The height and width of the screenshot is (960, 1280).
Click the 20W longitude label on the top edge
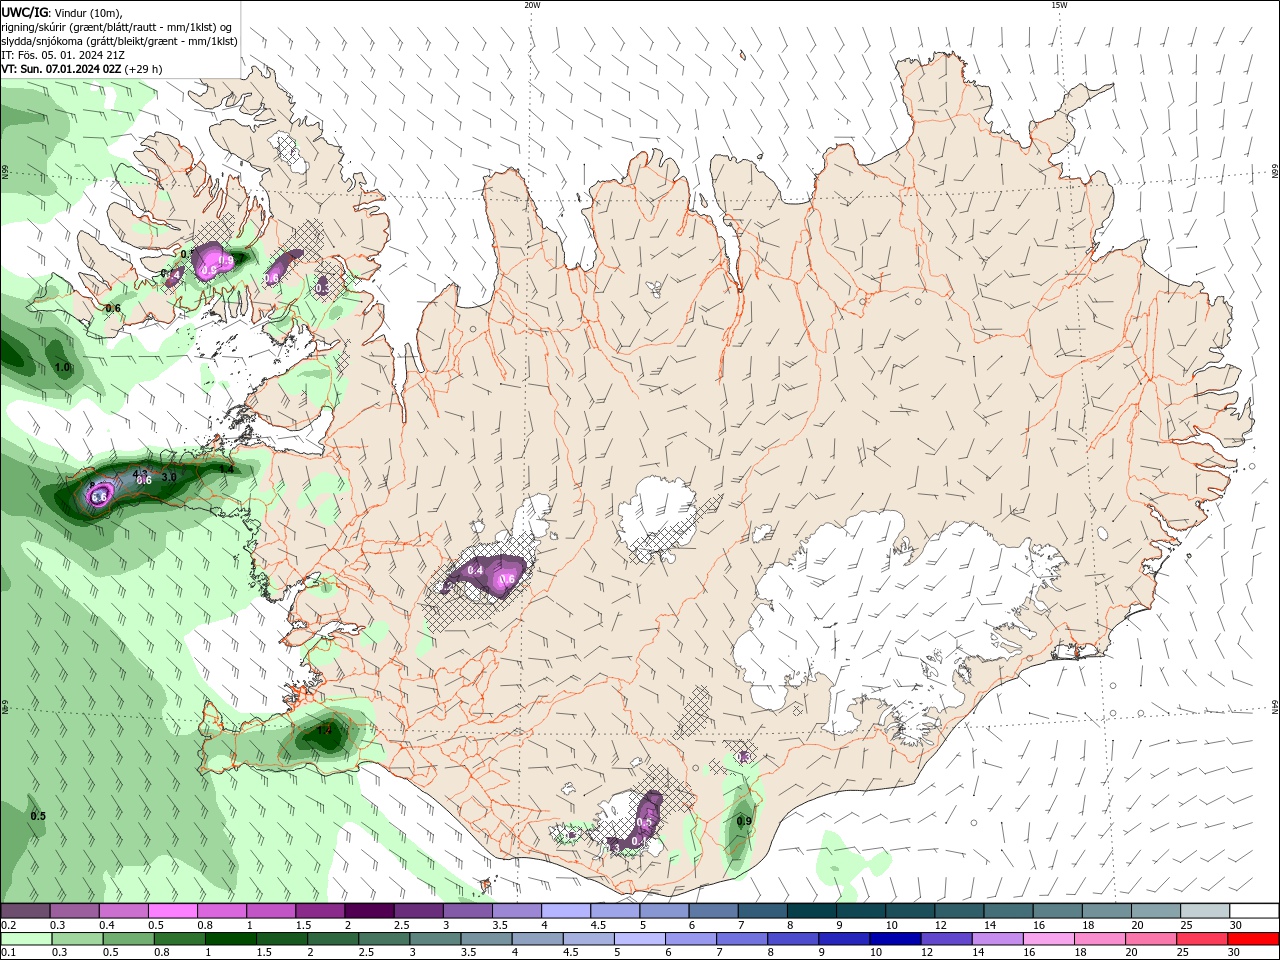pyautogui.click(x=532, y=5)
